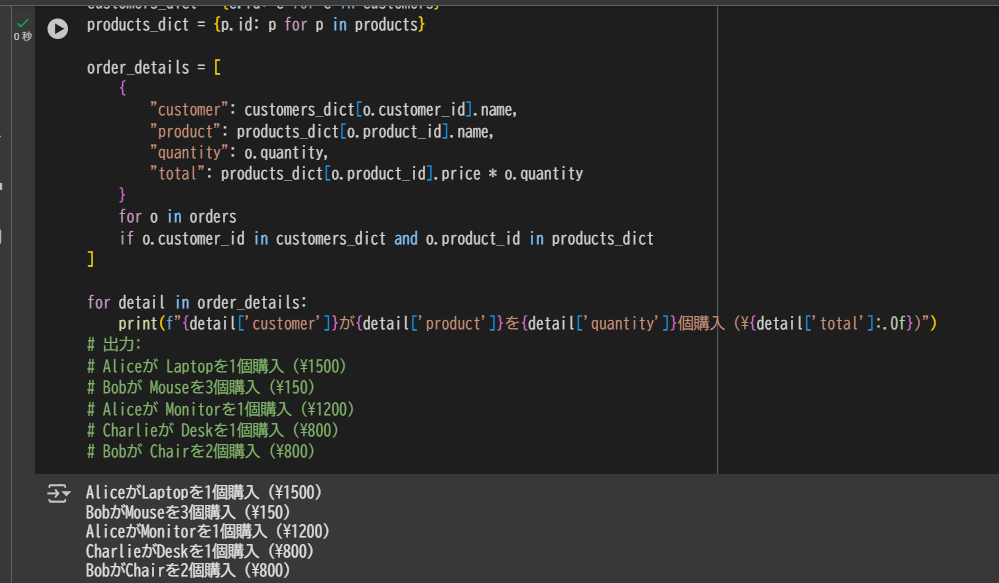Click the "customer" key line in code
The width and height of the screenshot is (999, 583).
(x=333, y=110)
